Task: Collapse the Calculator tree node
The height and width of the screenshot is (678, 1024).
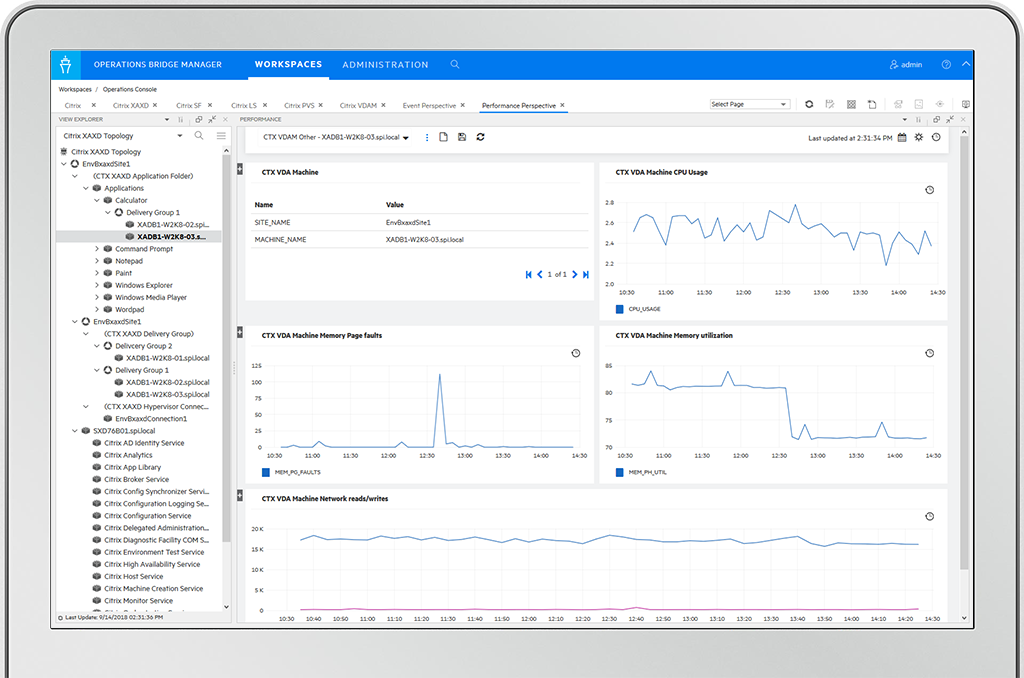Action: point(97,201)
